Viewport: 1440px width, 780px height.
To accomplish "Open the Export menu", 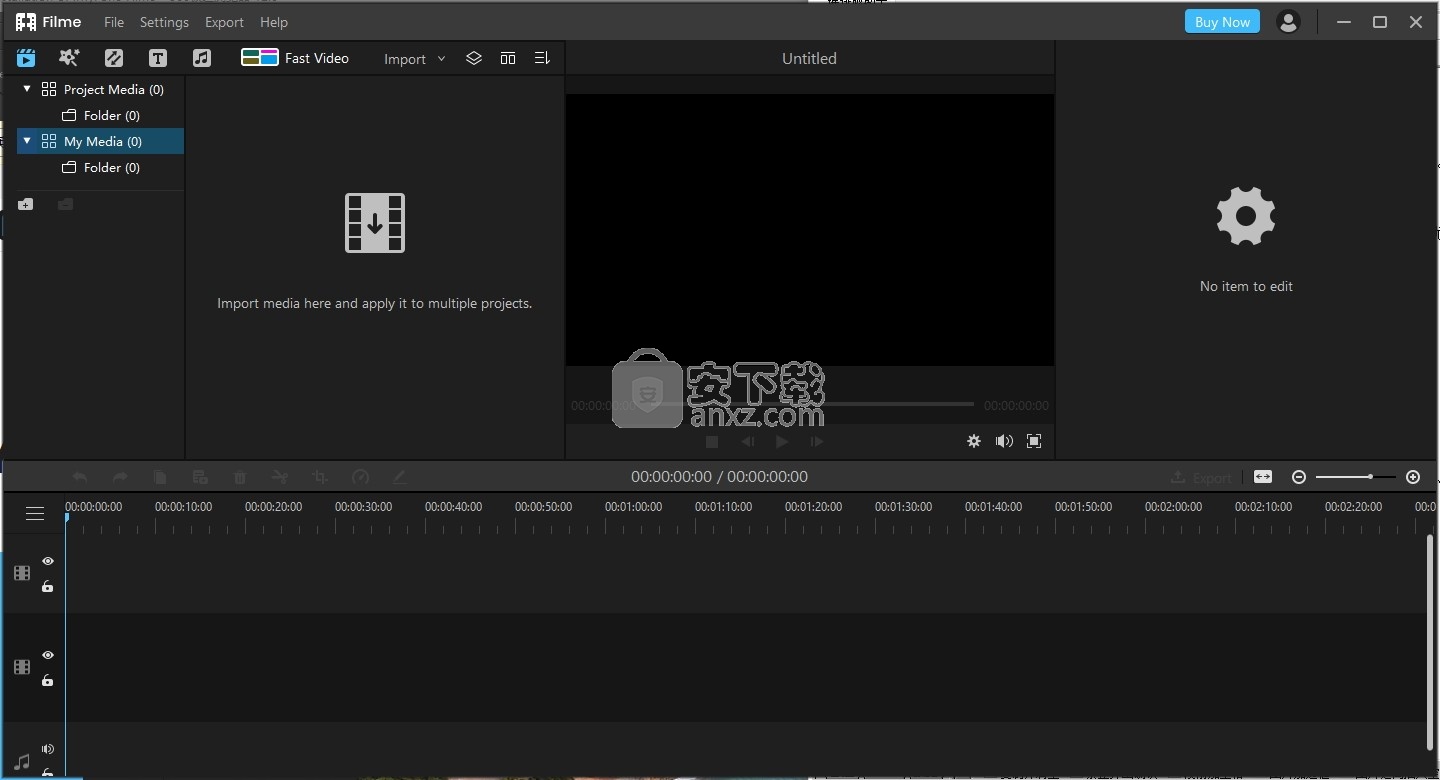I will tap(224, 22).
